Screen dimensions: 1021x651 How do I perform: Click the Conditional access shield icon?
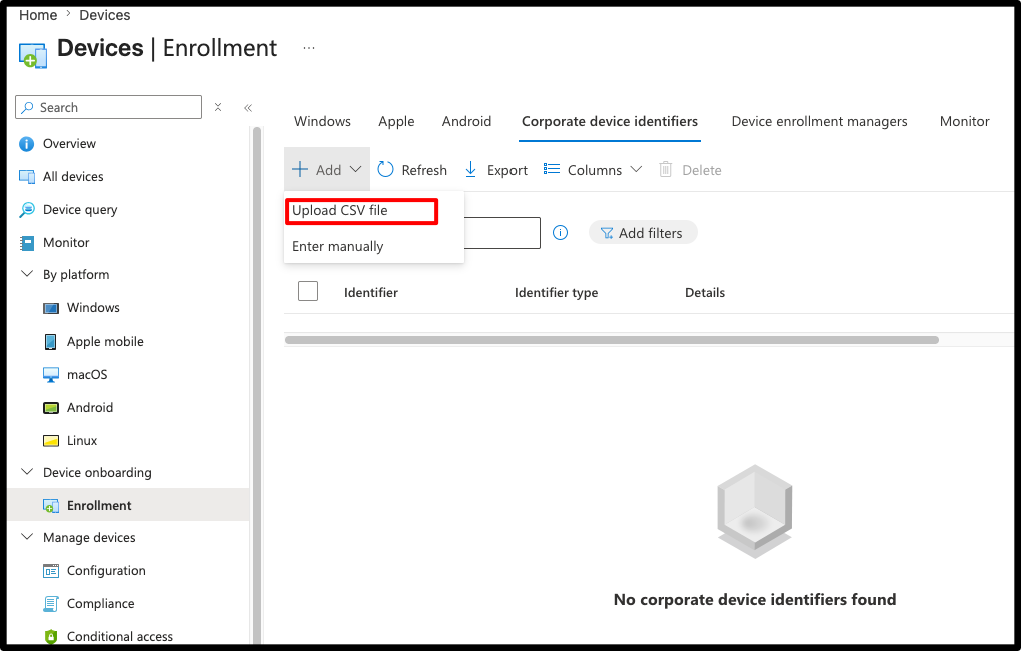pyautogui.click(x=51, y=637)
